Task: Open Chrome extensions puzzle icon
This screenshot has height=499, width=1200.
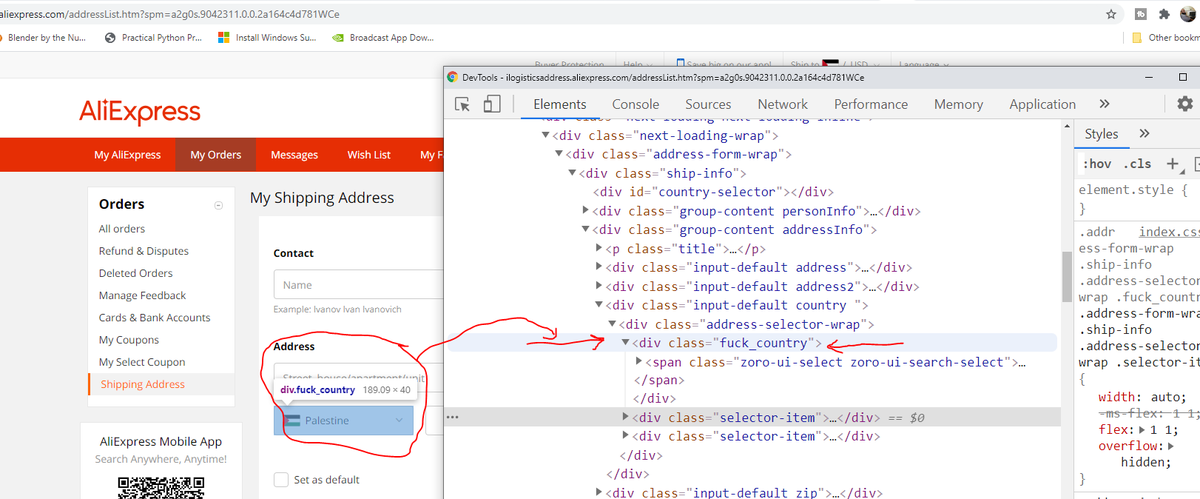Action: coord(1164,14)
